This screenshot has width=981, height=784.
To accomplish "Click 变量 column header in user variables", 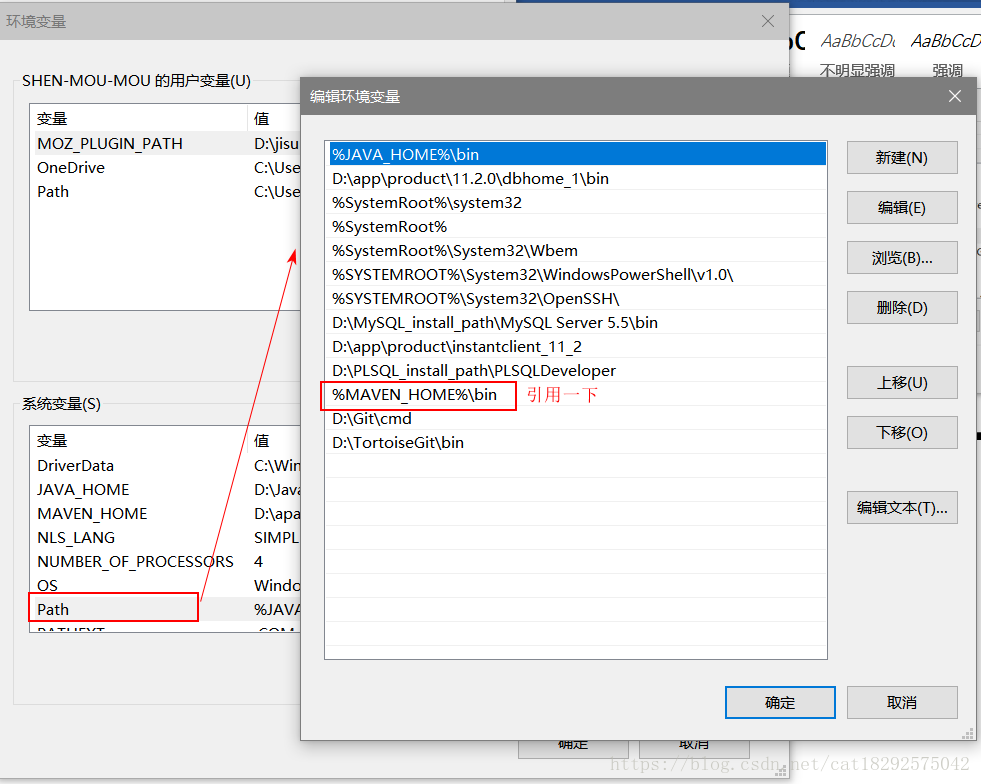I will pos(139,118).
